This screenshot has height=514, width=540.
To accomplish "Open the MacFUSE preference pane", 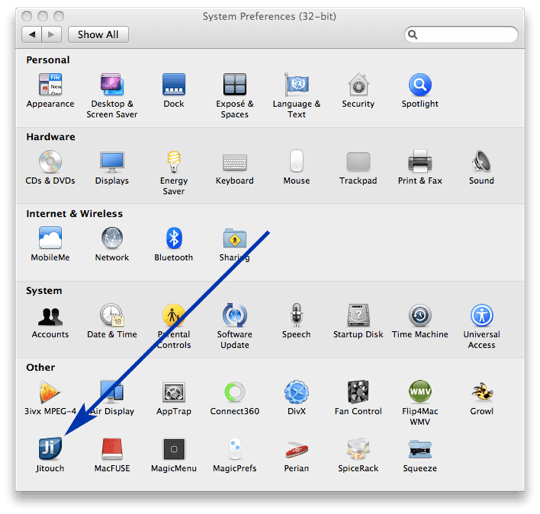I will 112,455.
